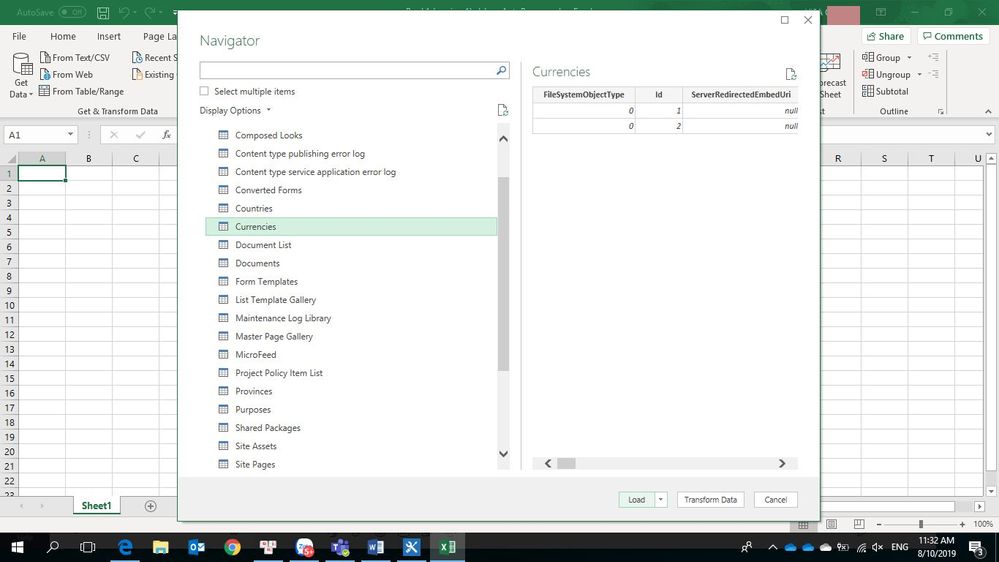This screenshot has width=999, height=562.
Task: Click the search magnifier icon in Navigator
Action: pos(501,70)
